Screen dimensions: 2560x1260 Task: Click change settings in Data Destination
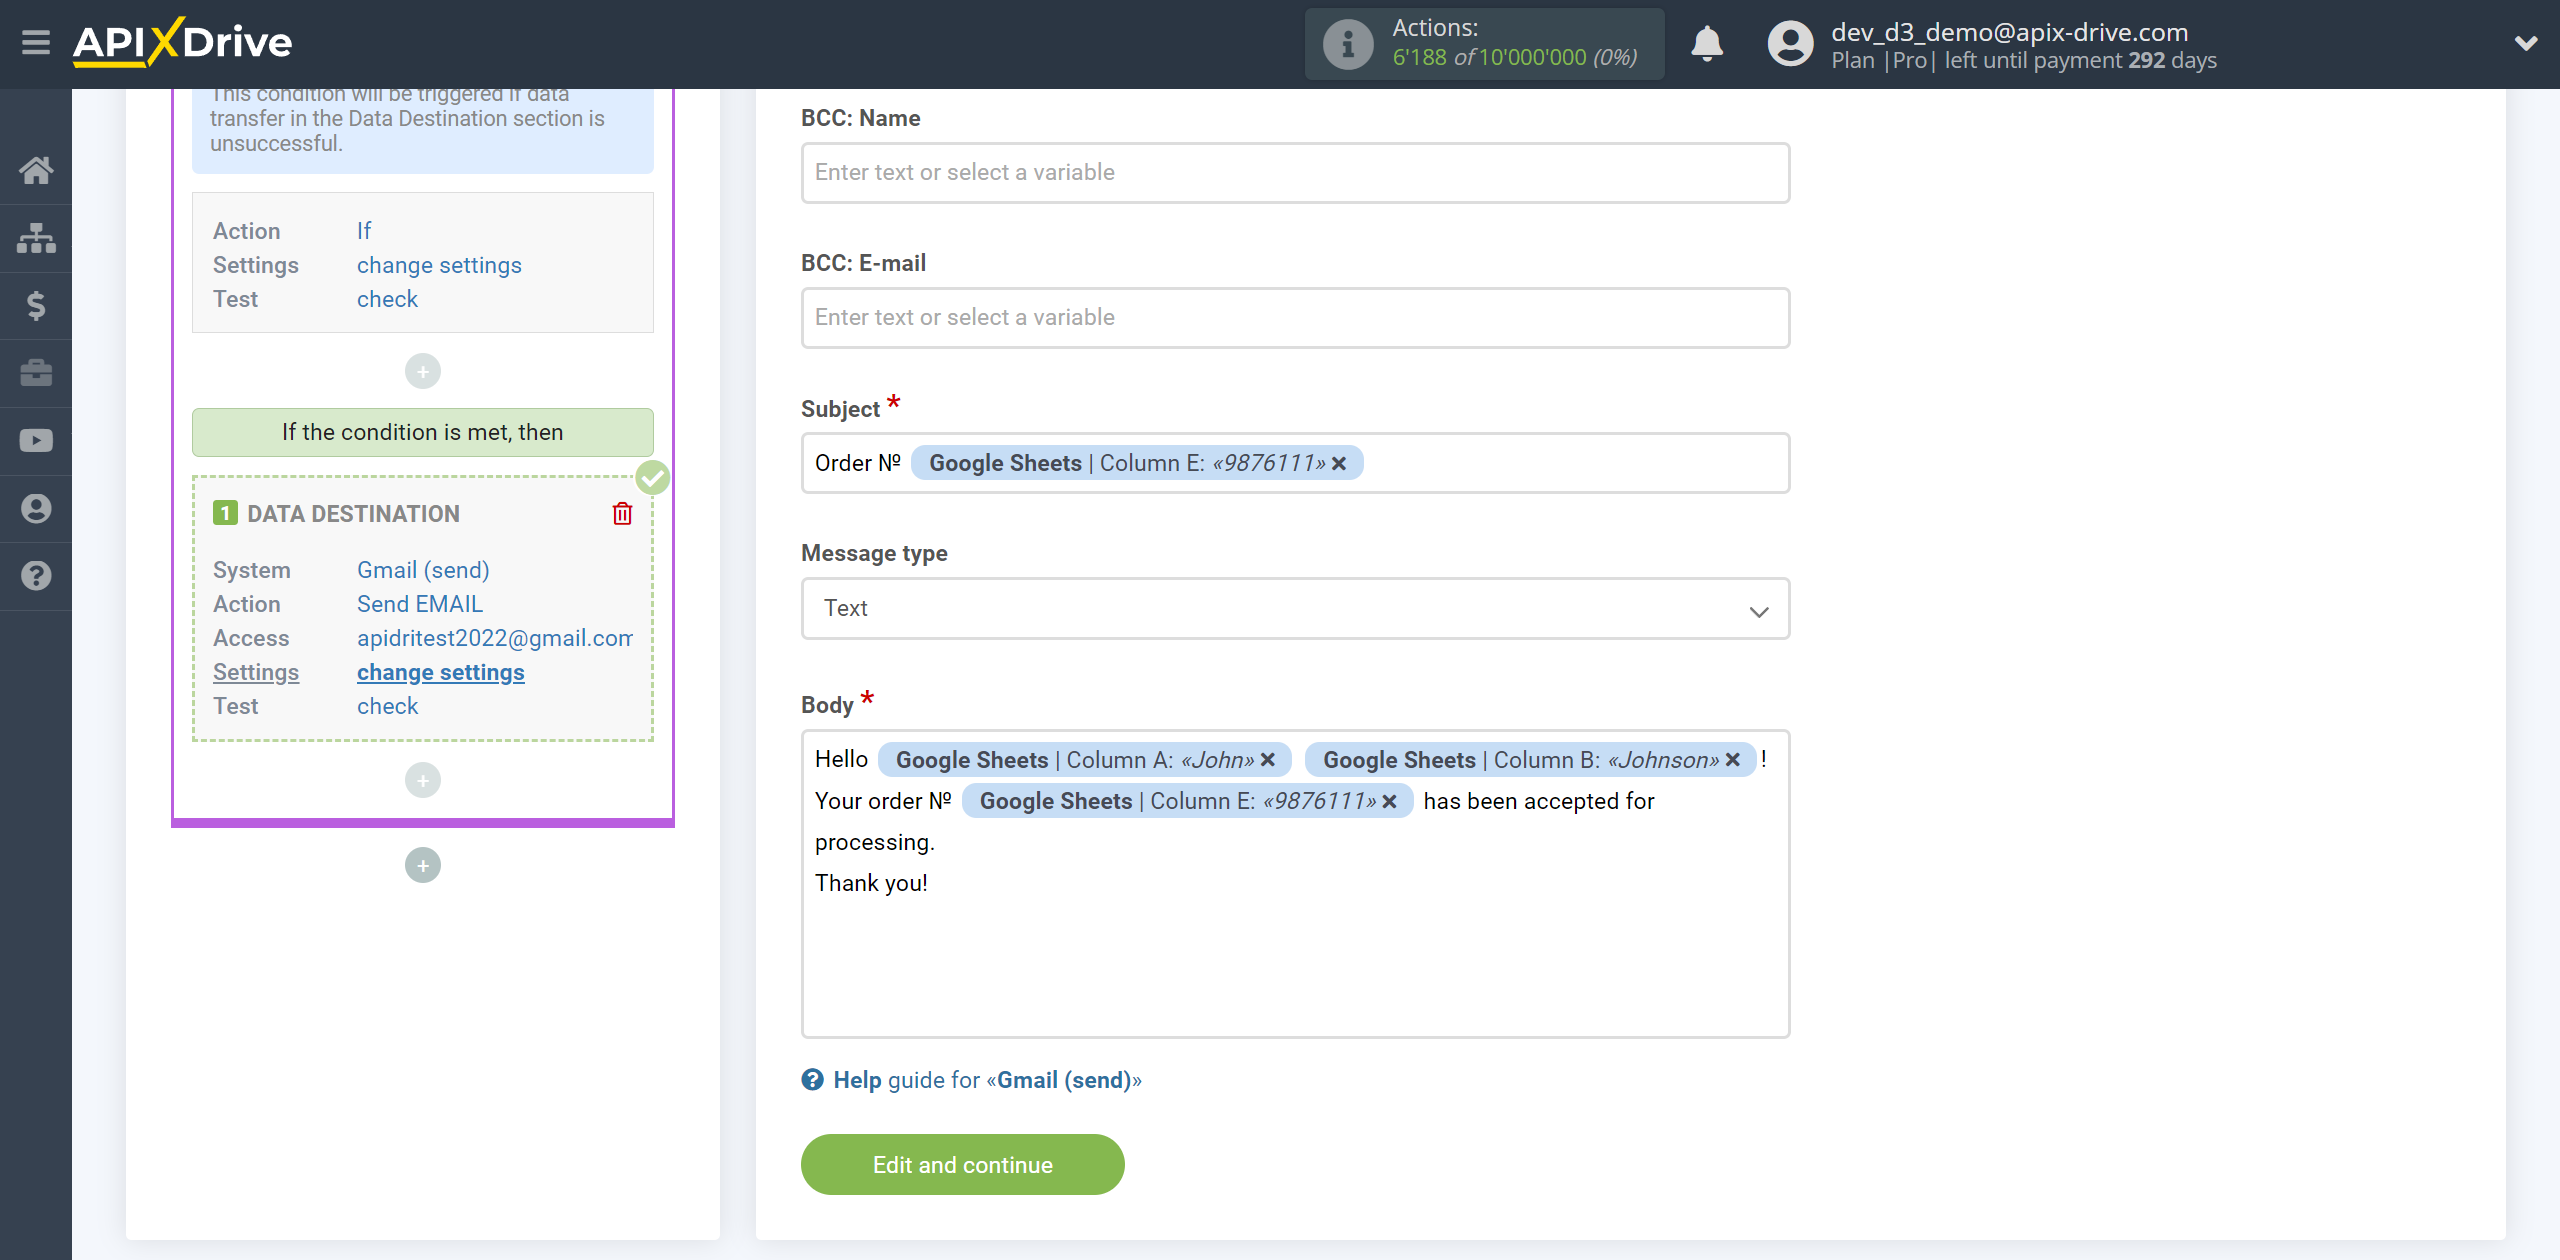(x=440, y=673)
